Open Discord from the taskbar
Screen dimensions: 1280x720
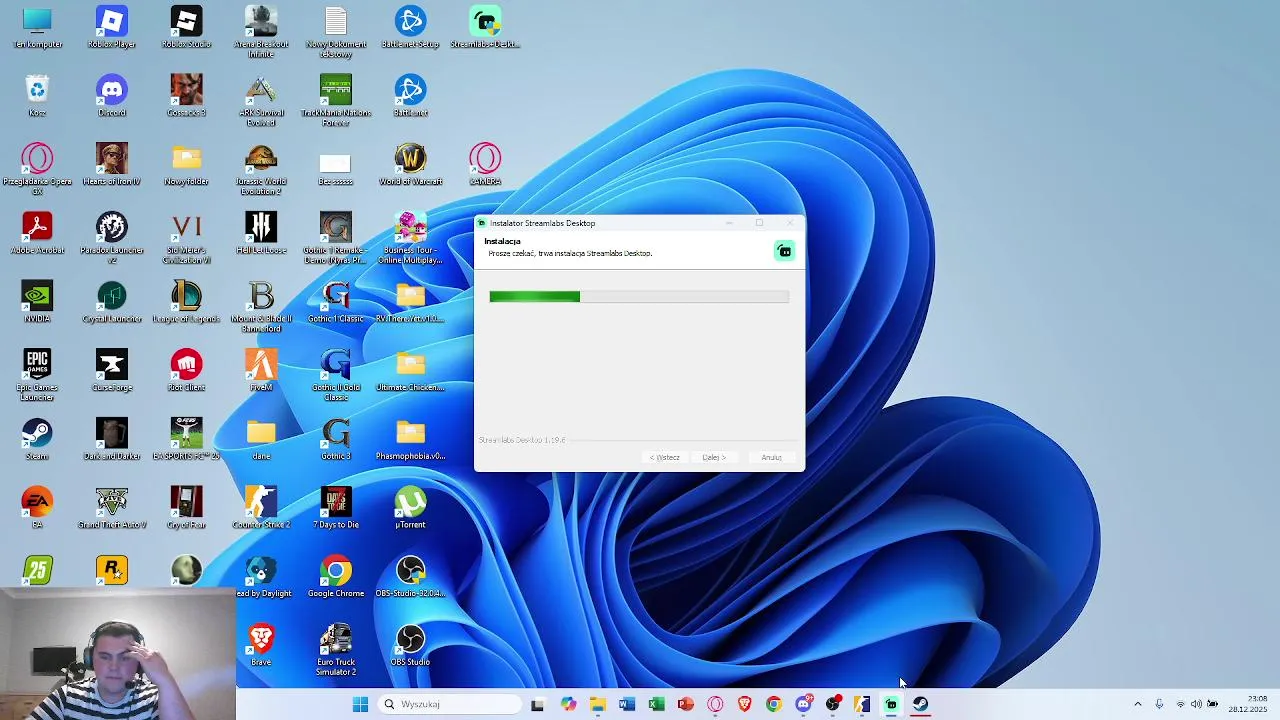click(803, 704)
